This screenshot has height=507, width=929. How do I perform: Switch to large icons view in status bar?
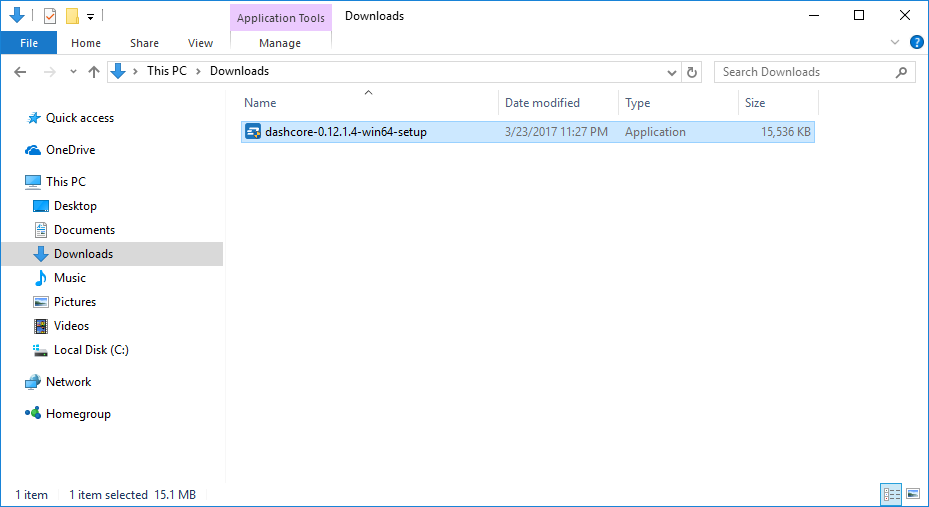point(912,494)
